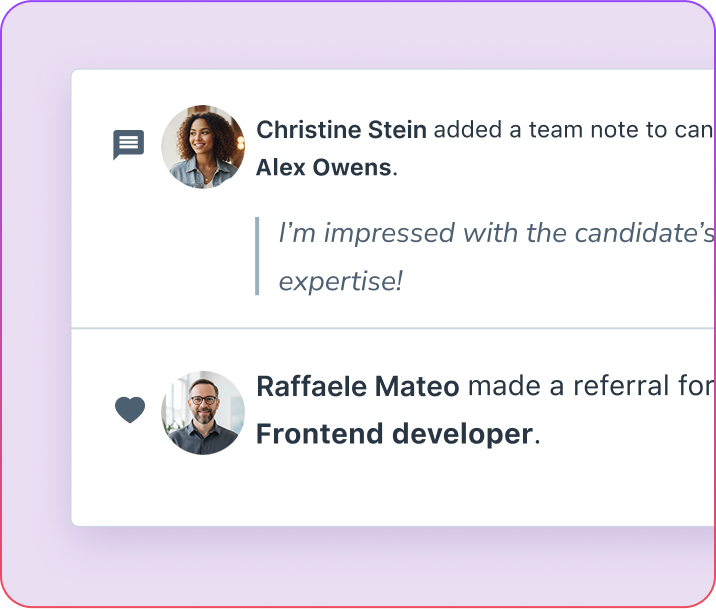Click the team note chat bubble icon

click(129, 145)
